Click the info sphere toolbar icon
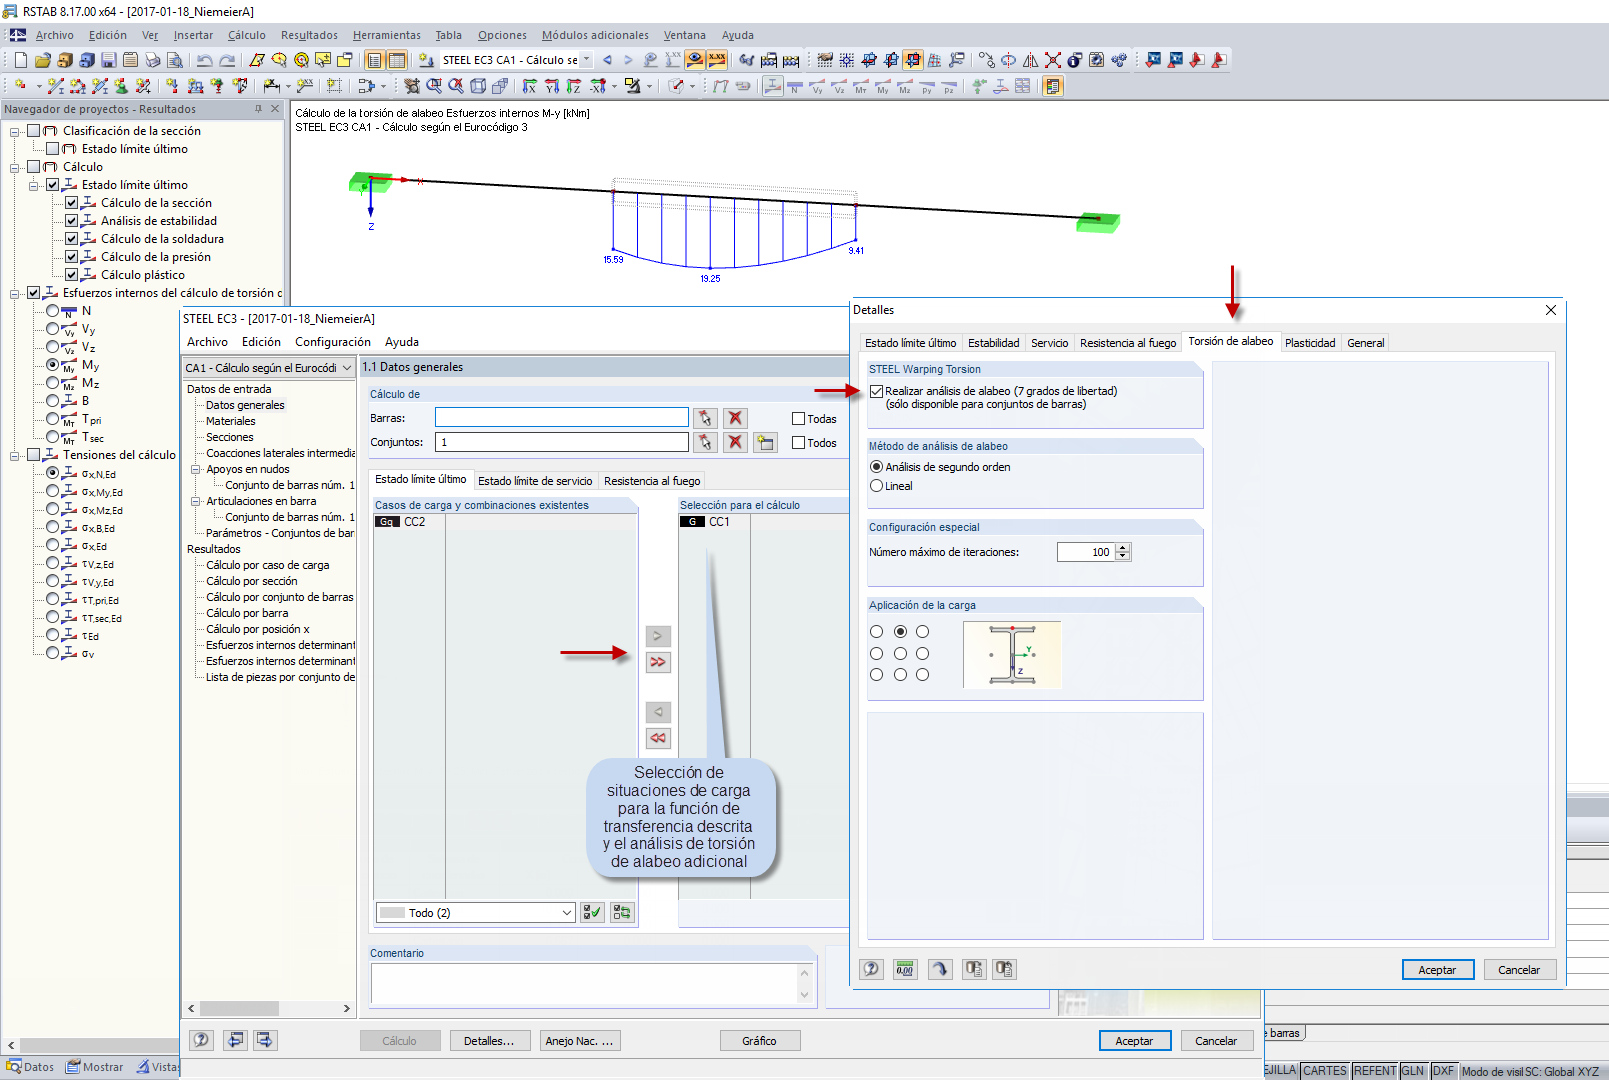The image size is (1609, 1080). coord(1074,60)
